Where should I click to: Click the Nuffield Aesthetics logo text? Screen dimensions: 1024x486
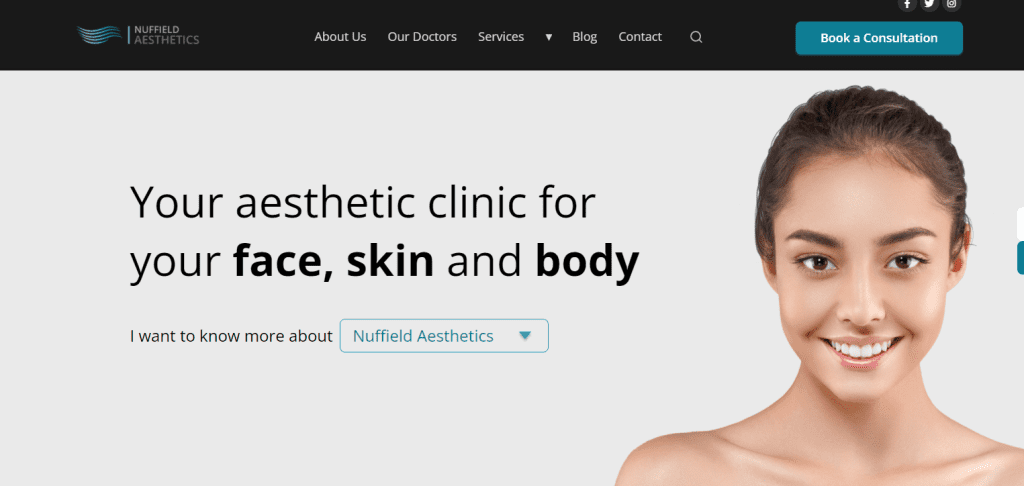pyautogui.click(x=167, y=35)
